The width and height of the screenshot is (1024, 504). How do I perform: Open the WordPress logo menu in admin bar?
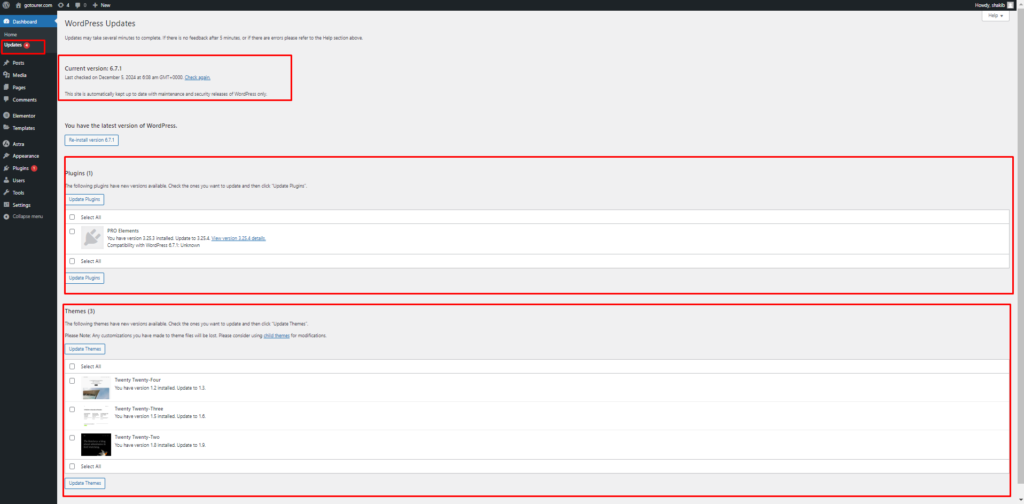click(x=6, y=5)
